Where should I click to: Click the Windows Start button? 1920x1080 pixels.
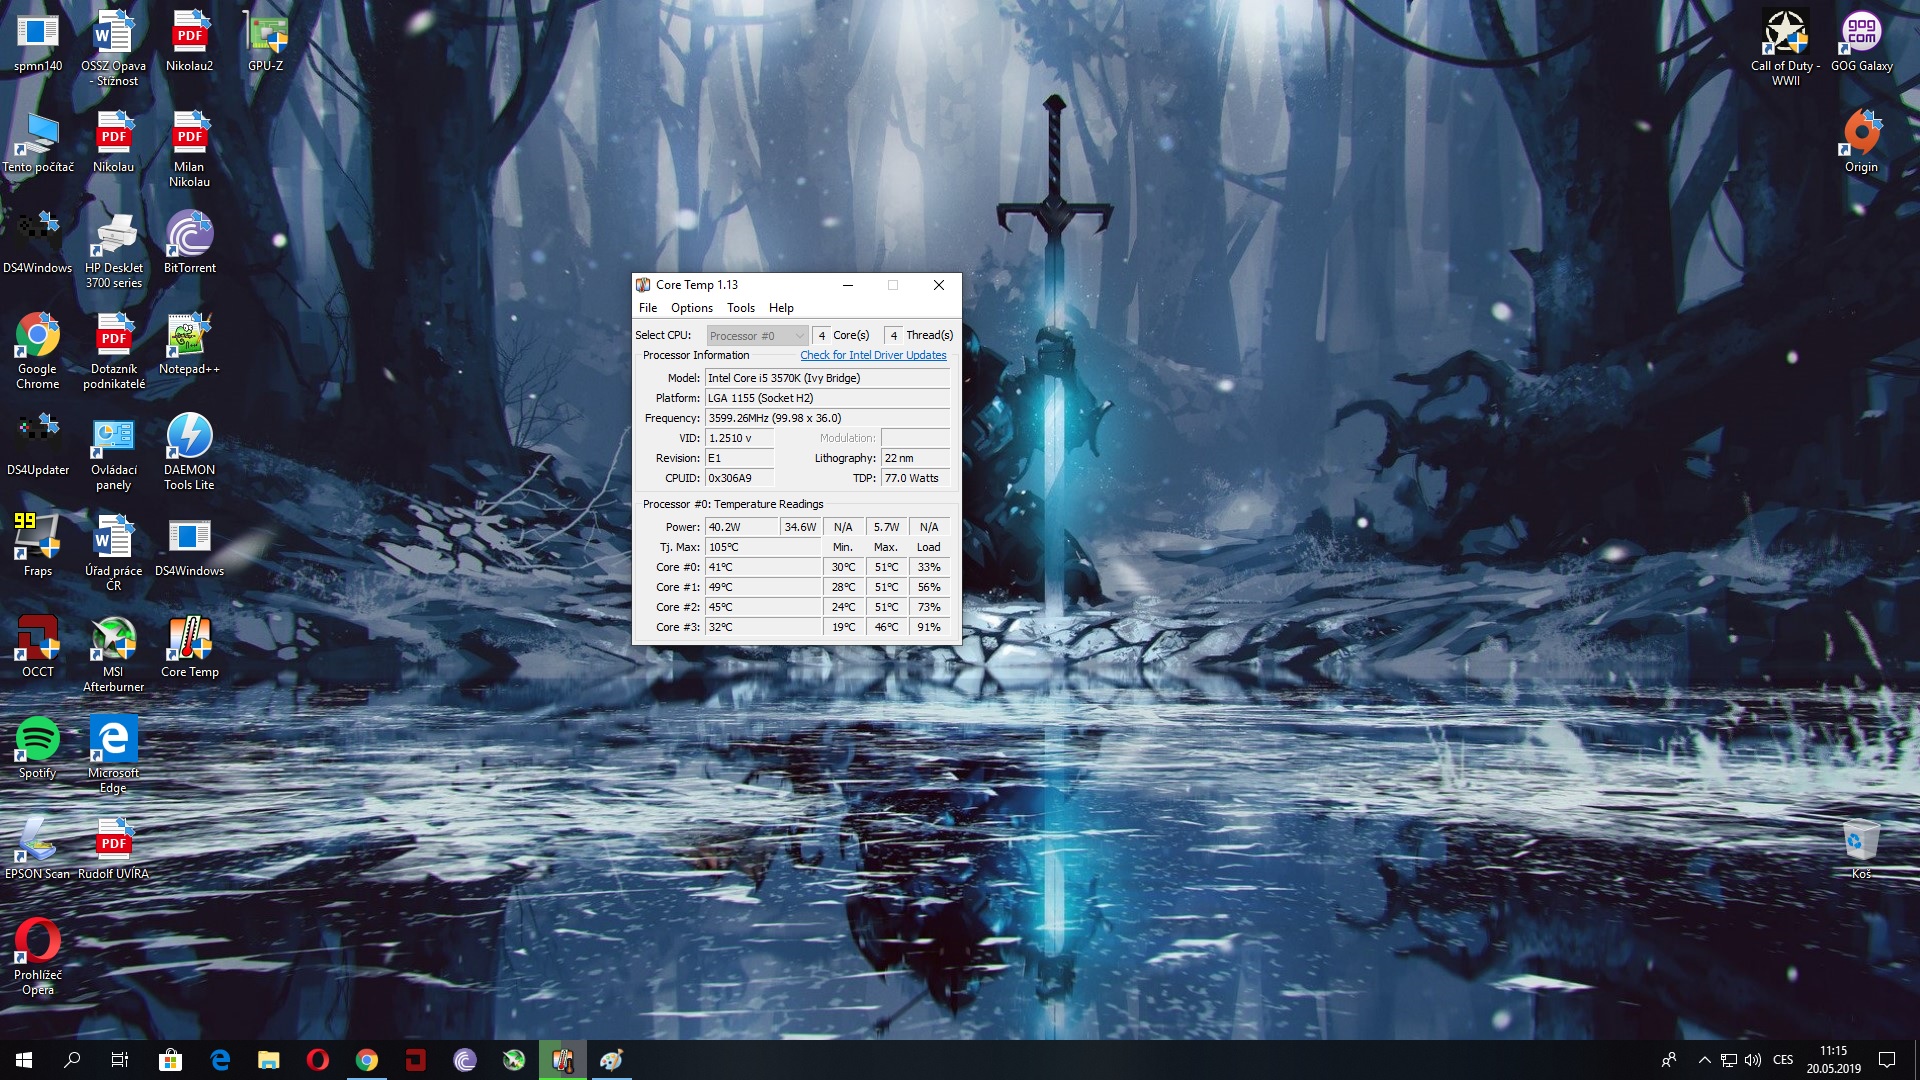(24, 1060)
